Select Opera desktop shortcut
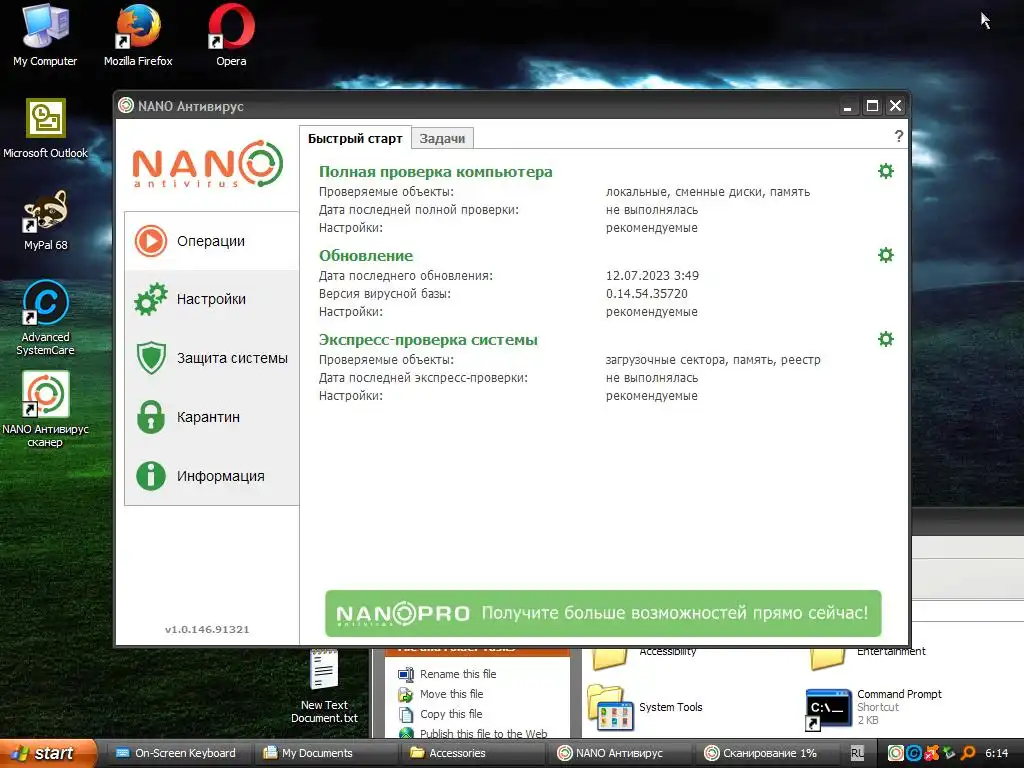The height and width of the screenshot is (768, 1024). tap(231, 36)
